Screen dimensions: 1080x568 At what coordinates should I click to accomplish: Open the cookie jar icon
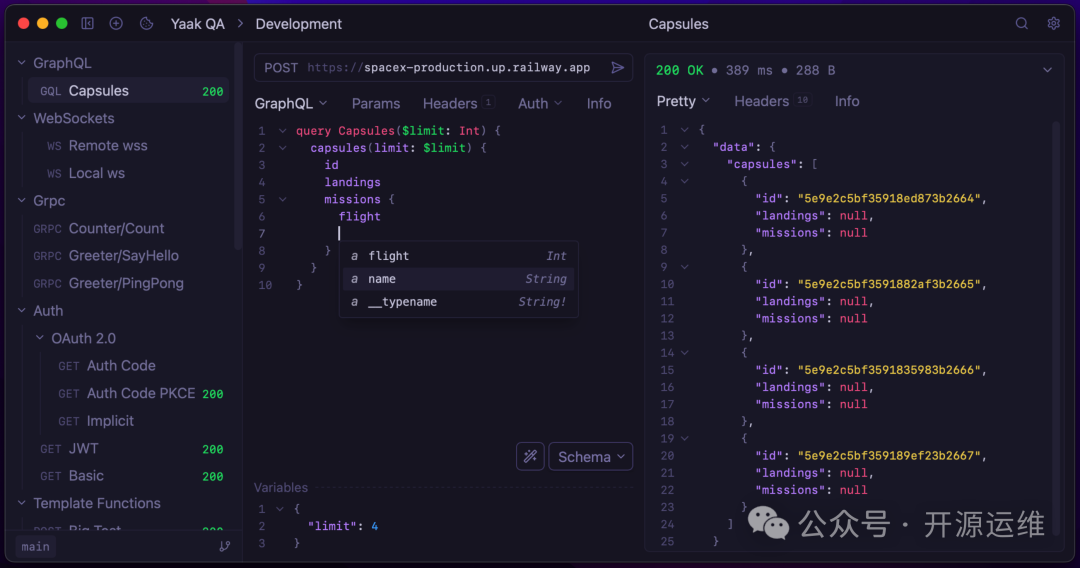coord(146,23)
